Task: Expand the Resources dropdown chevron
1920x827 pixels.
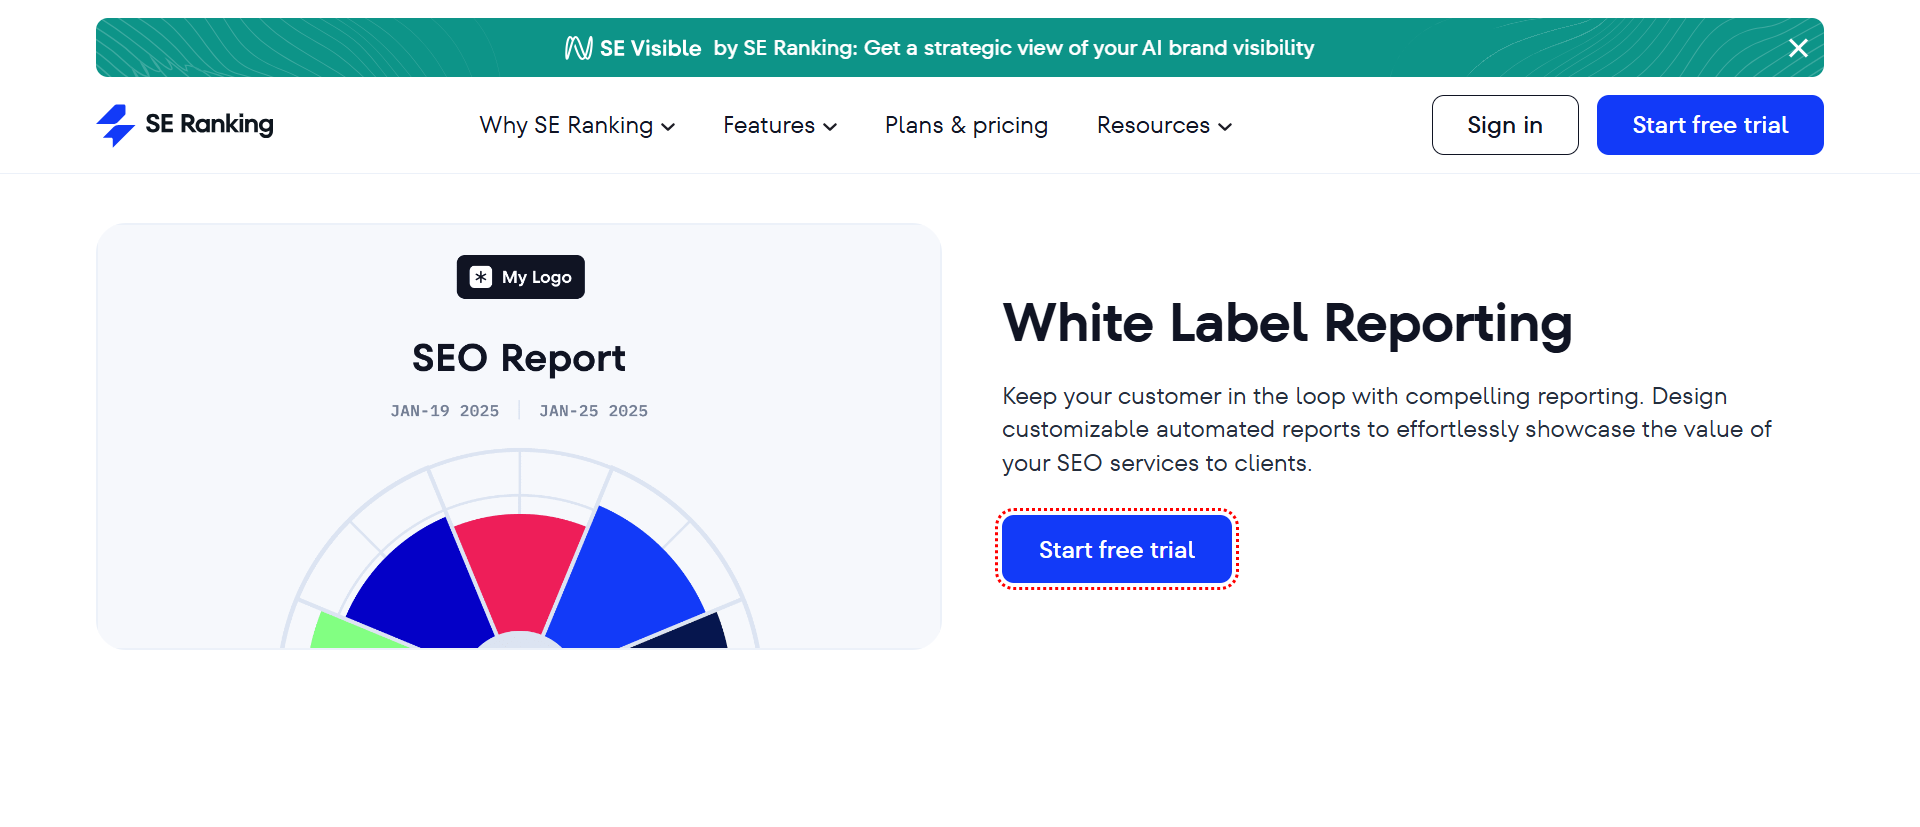Action: coord(1225,127)
